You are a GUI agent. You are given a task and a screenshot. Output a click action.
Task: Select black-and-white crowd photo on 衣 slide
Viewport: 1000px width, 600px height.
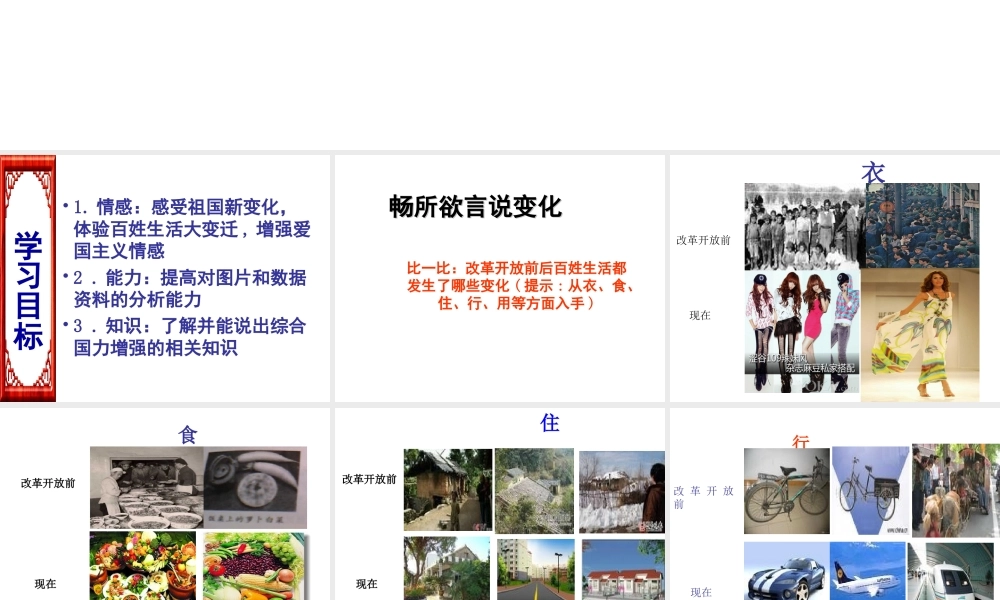tap(805, 226)
